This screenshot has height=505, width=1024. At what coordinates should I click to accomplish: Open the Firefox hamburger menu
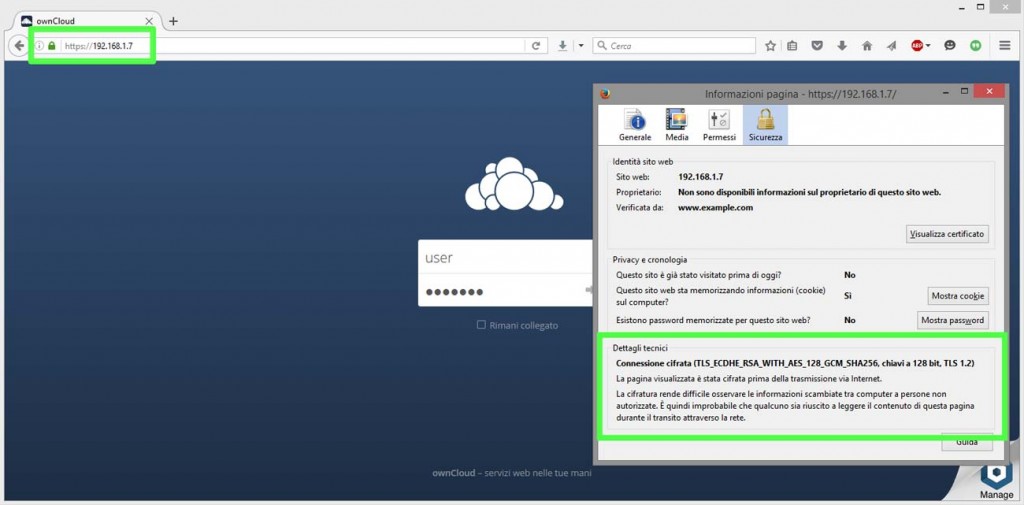pos(1005,46)
